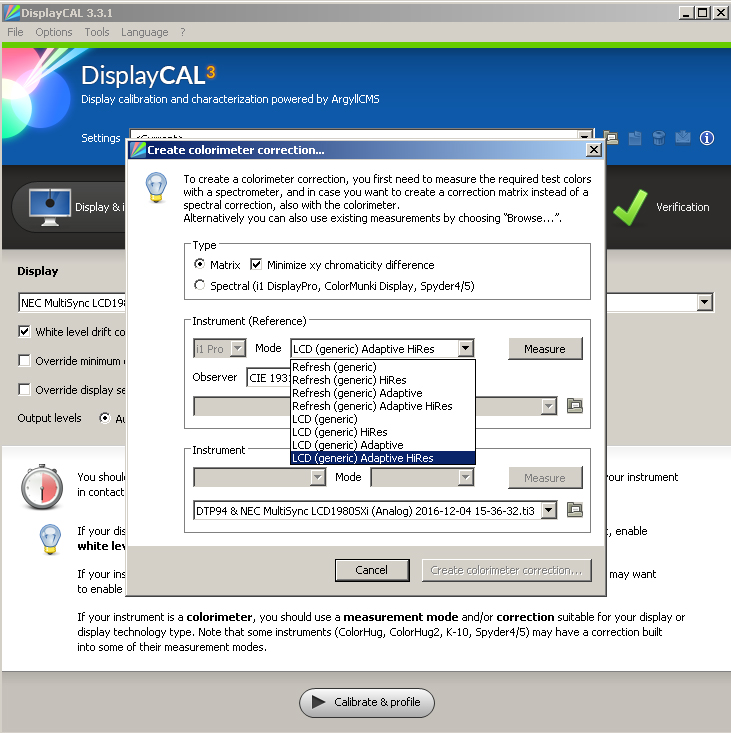Click the Cancel button
The width and height of the screenshot is (731, 733).
pos(372,570)
